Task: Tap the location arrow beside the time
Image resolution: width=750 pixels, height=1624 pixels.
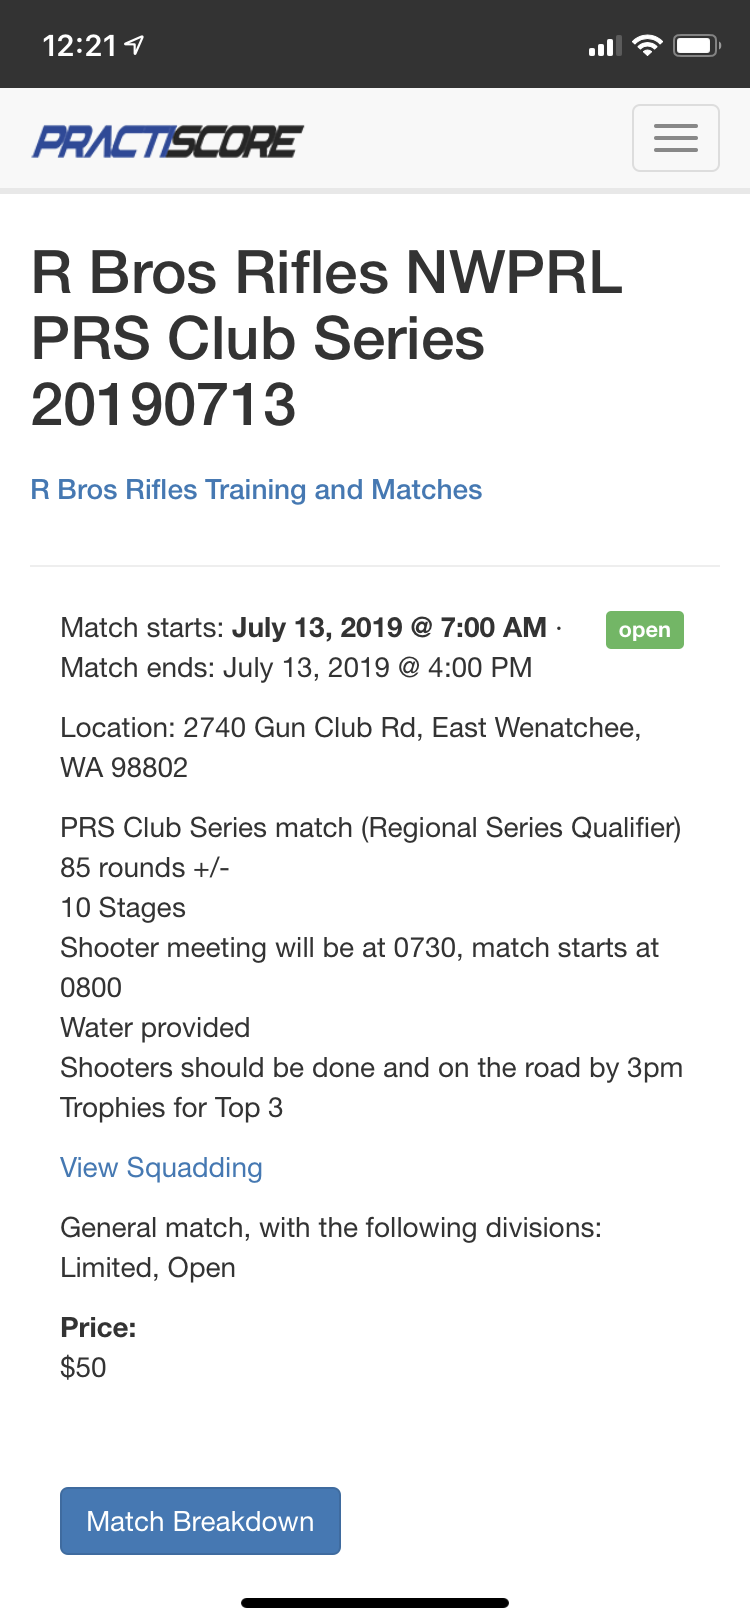Action: (135, 45)
